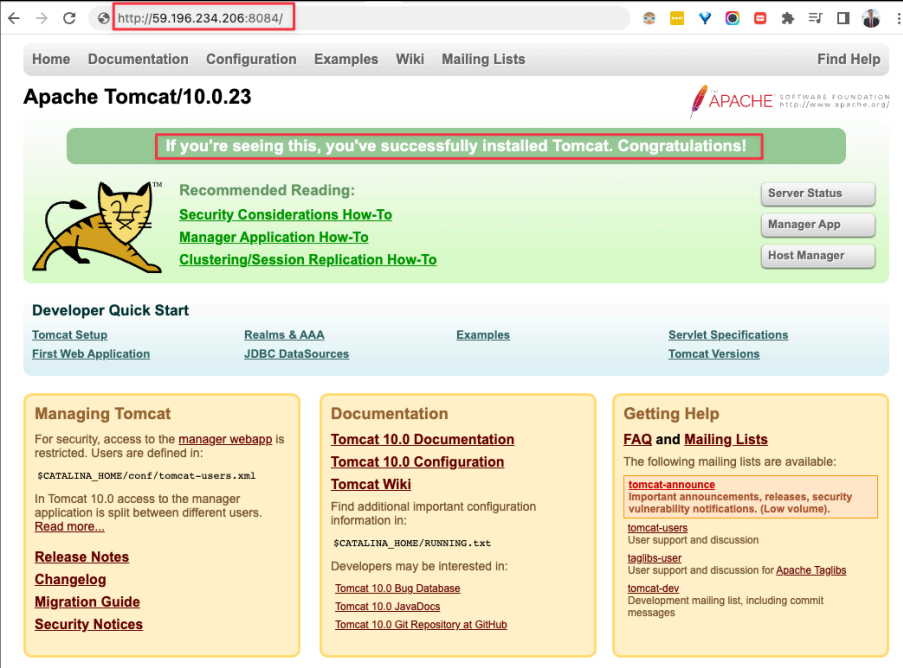Viewport: 903px width, 668px height.
Task: Open Tomcat 10.0 JavaDocs link
Action: click(x=388, y=607)
